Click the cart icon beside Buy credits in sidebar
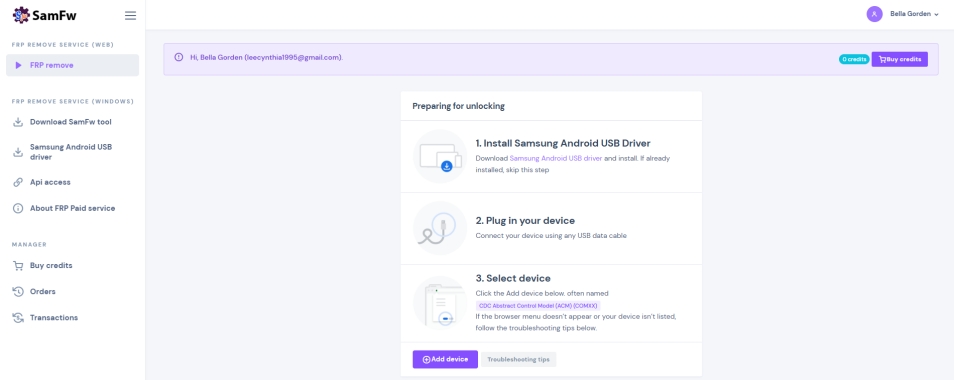This screenshot has height=380, width=954. coord(18,266)
